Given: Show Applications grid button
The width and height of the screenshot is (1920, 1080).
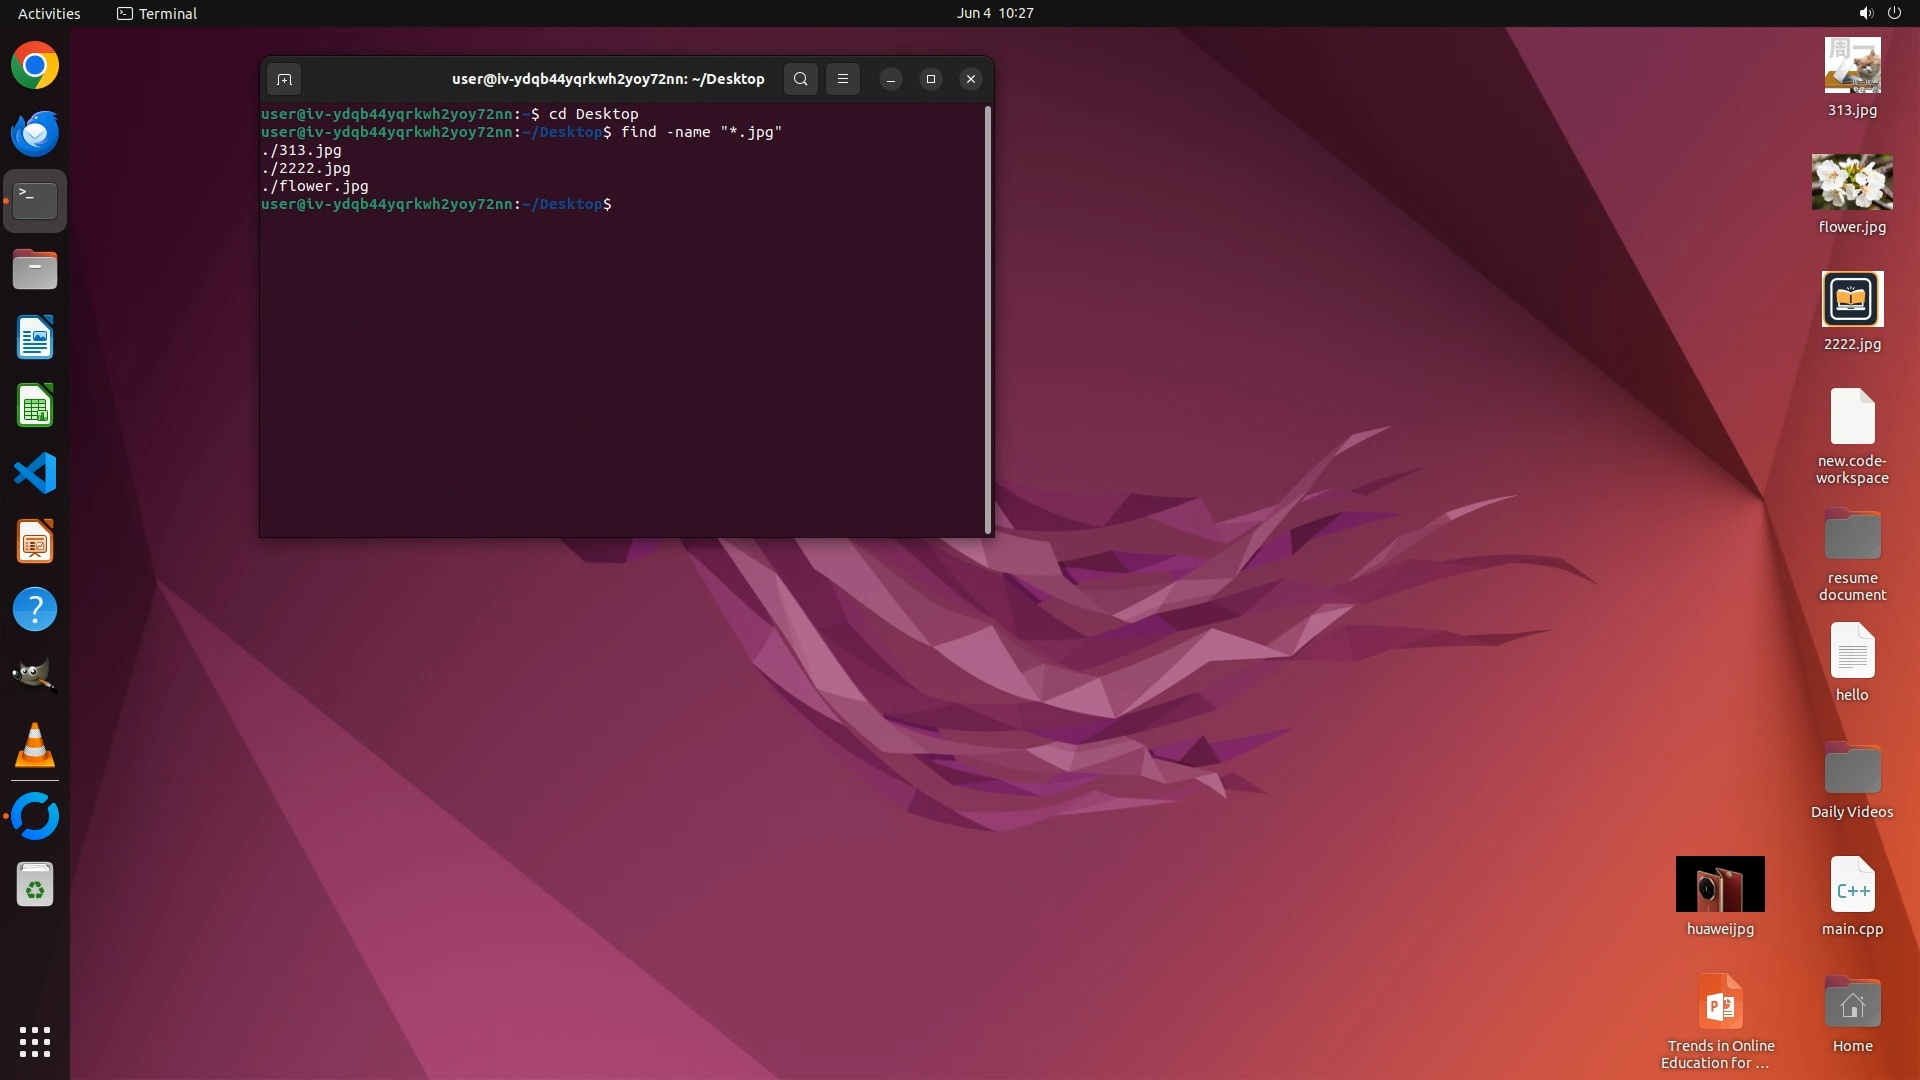Looking at the screenshot, I should [x=35, y=1042].
